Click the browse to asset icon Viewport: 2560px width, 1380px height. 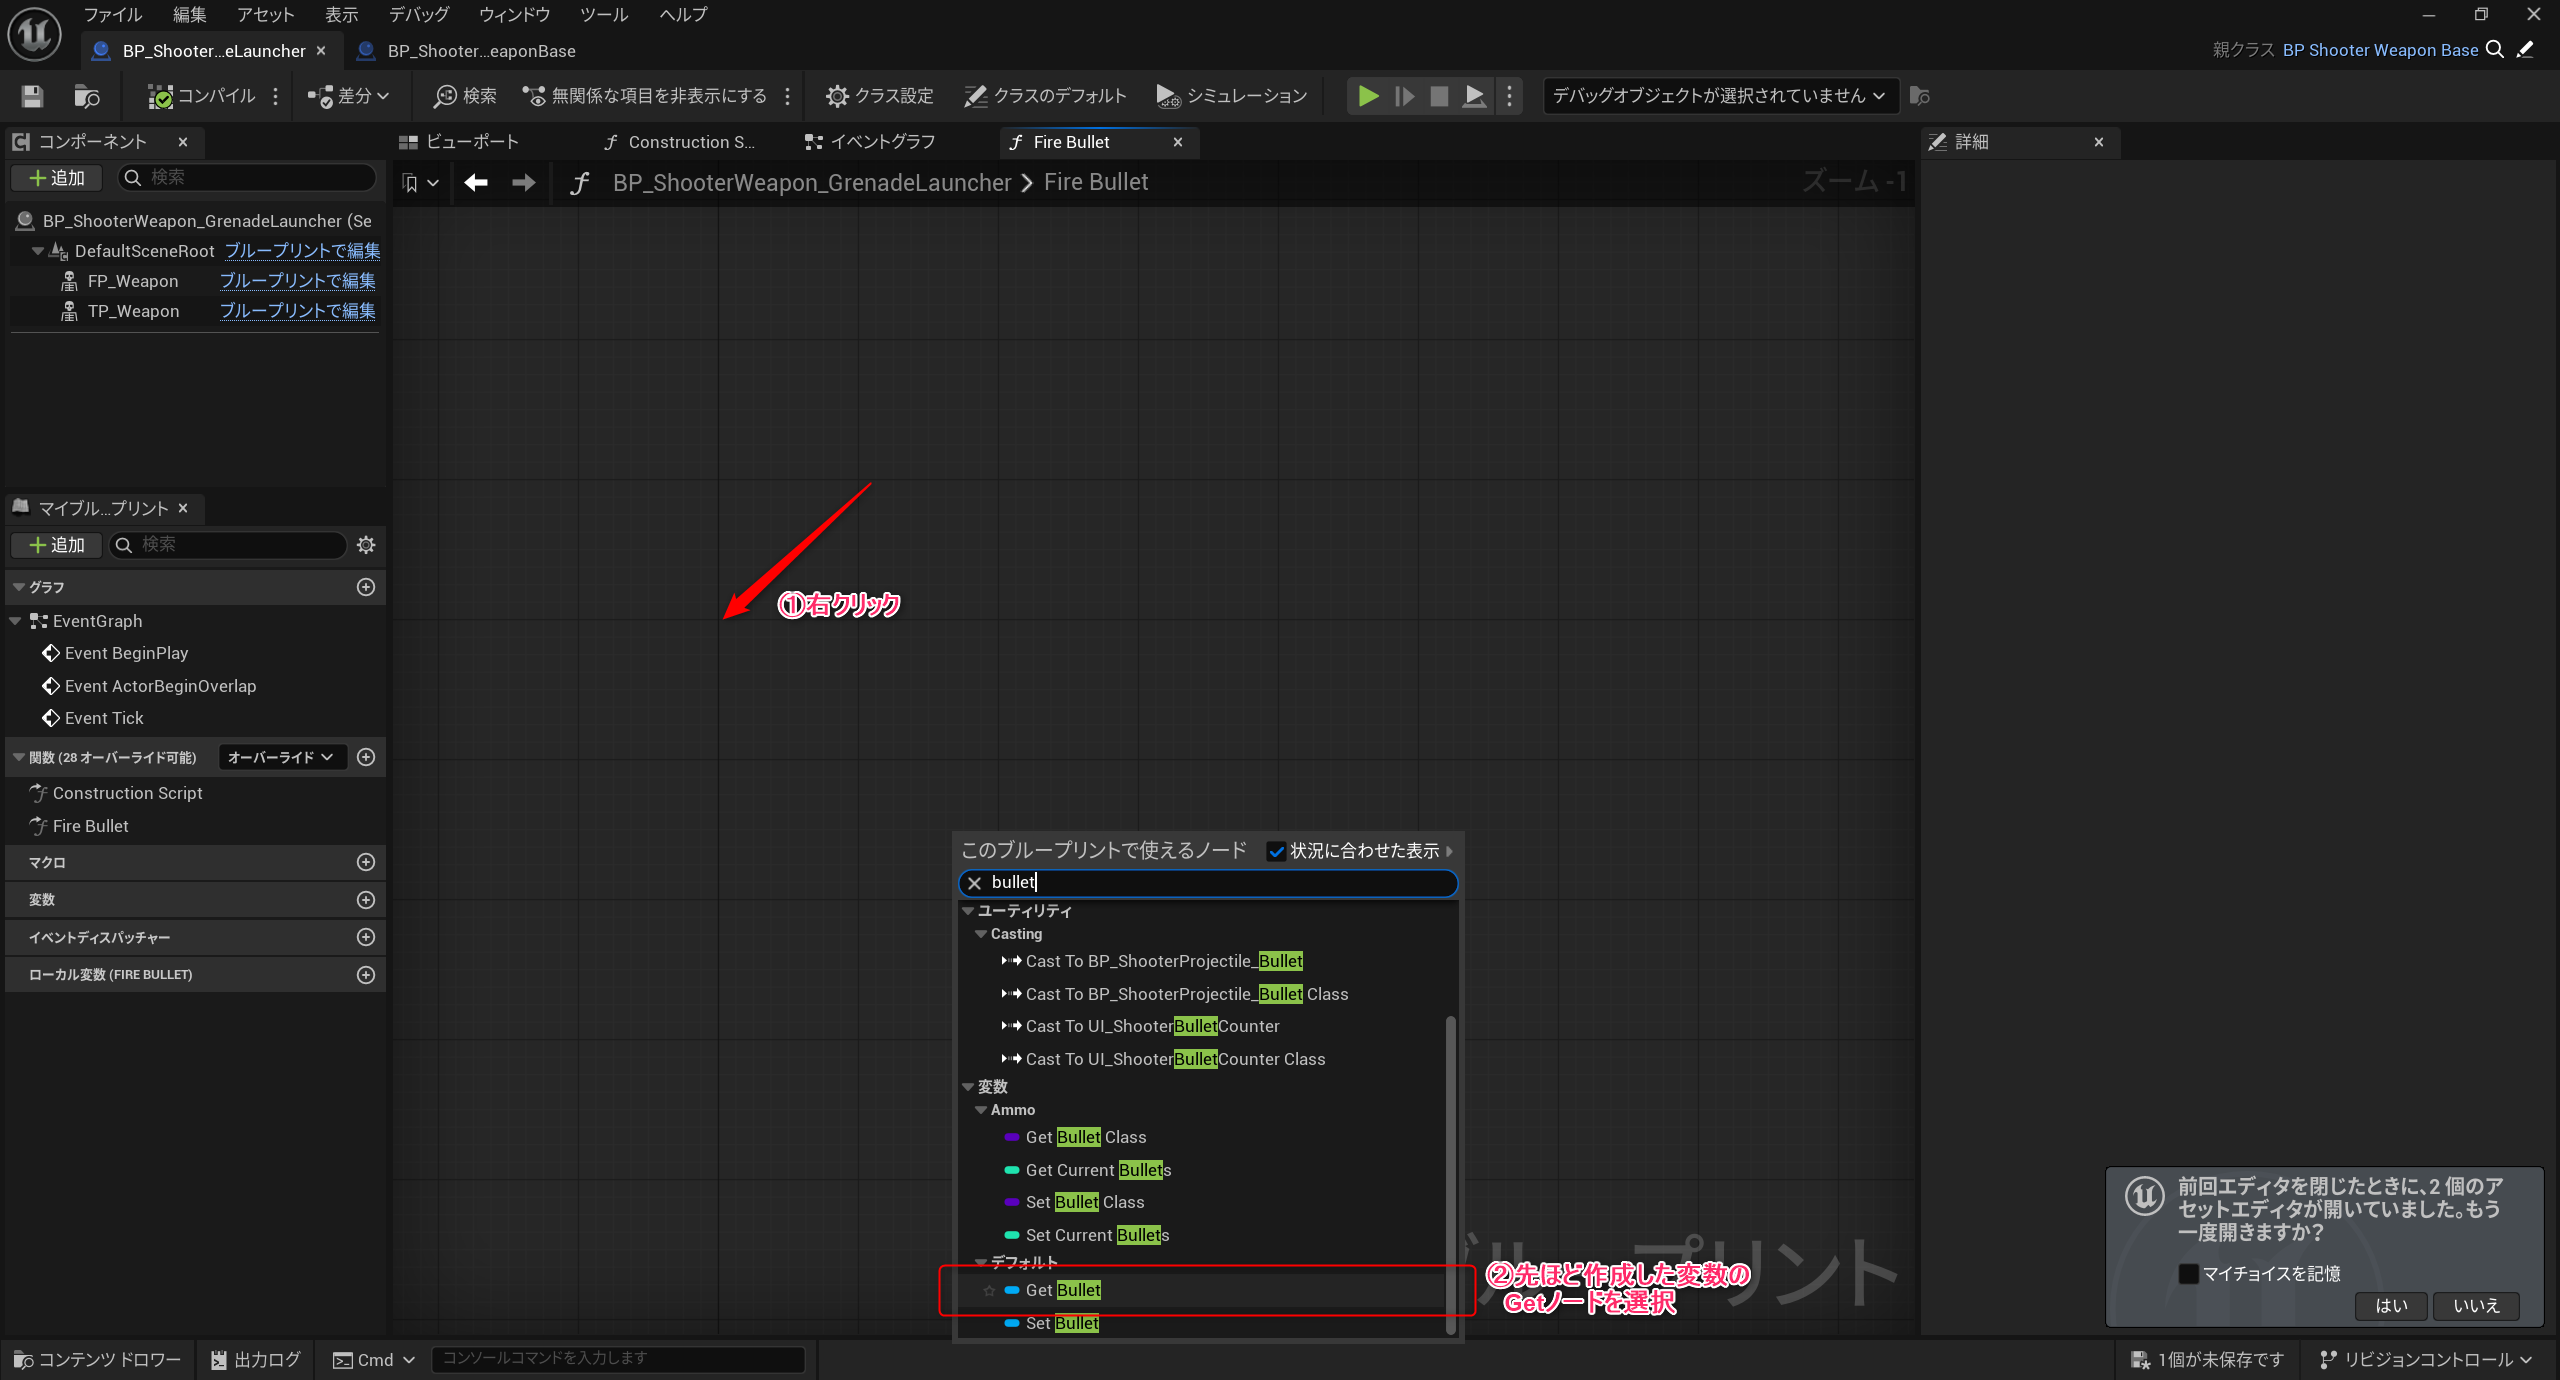(x=87, y=96)
